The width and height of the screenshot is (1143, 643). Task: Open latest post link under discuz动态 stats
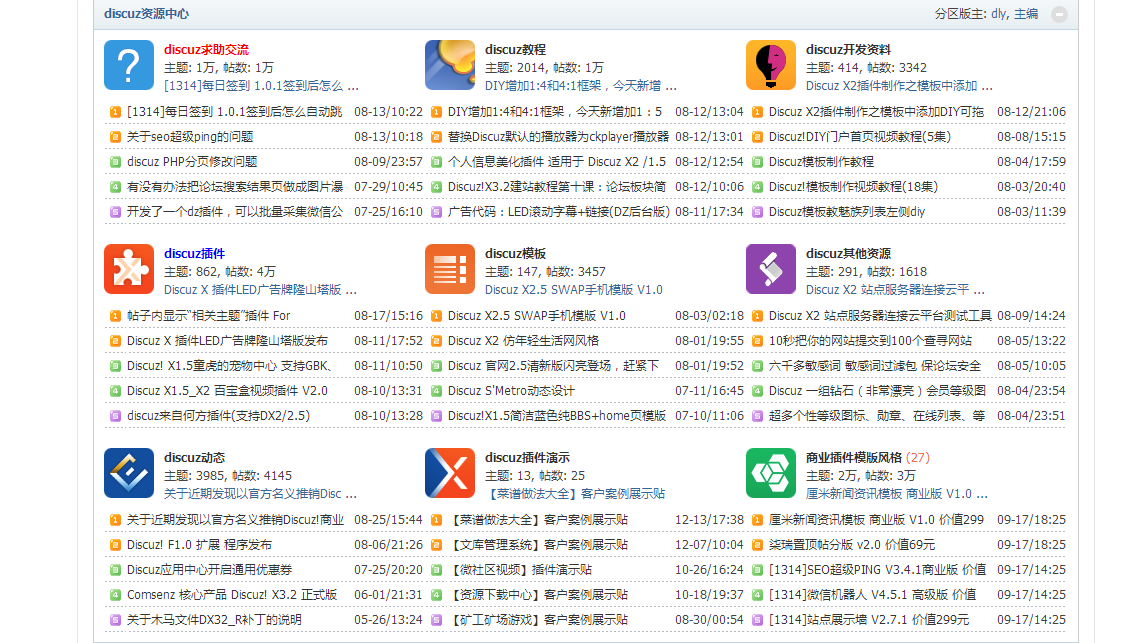tap(260, 494)
